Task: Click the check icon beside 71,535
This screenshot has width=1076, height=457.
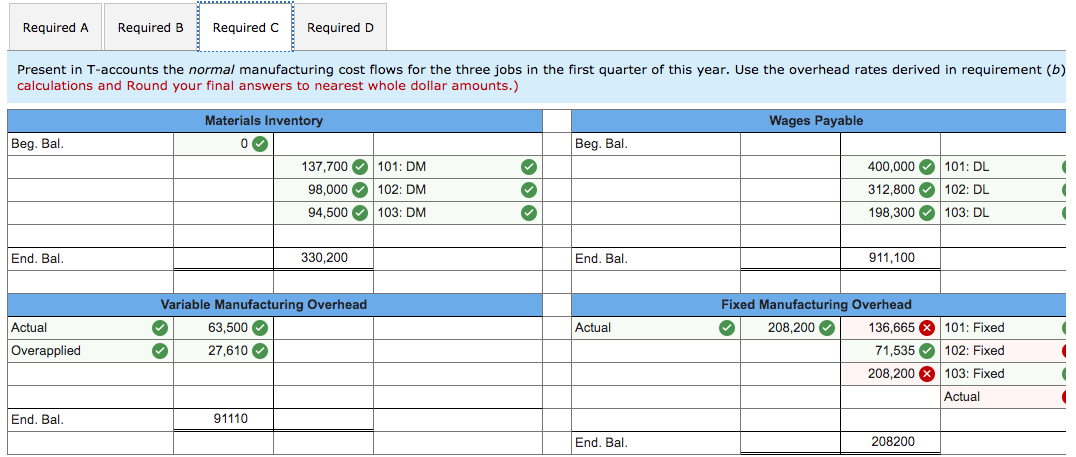Action: tap(926, 351)
